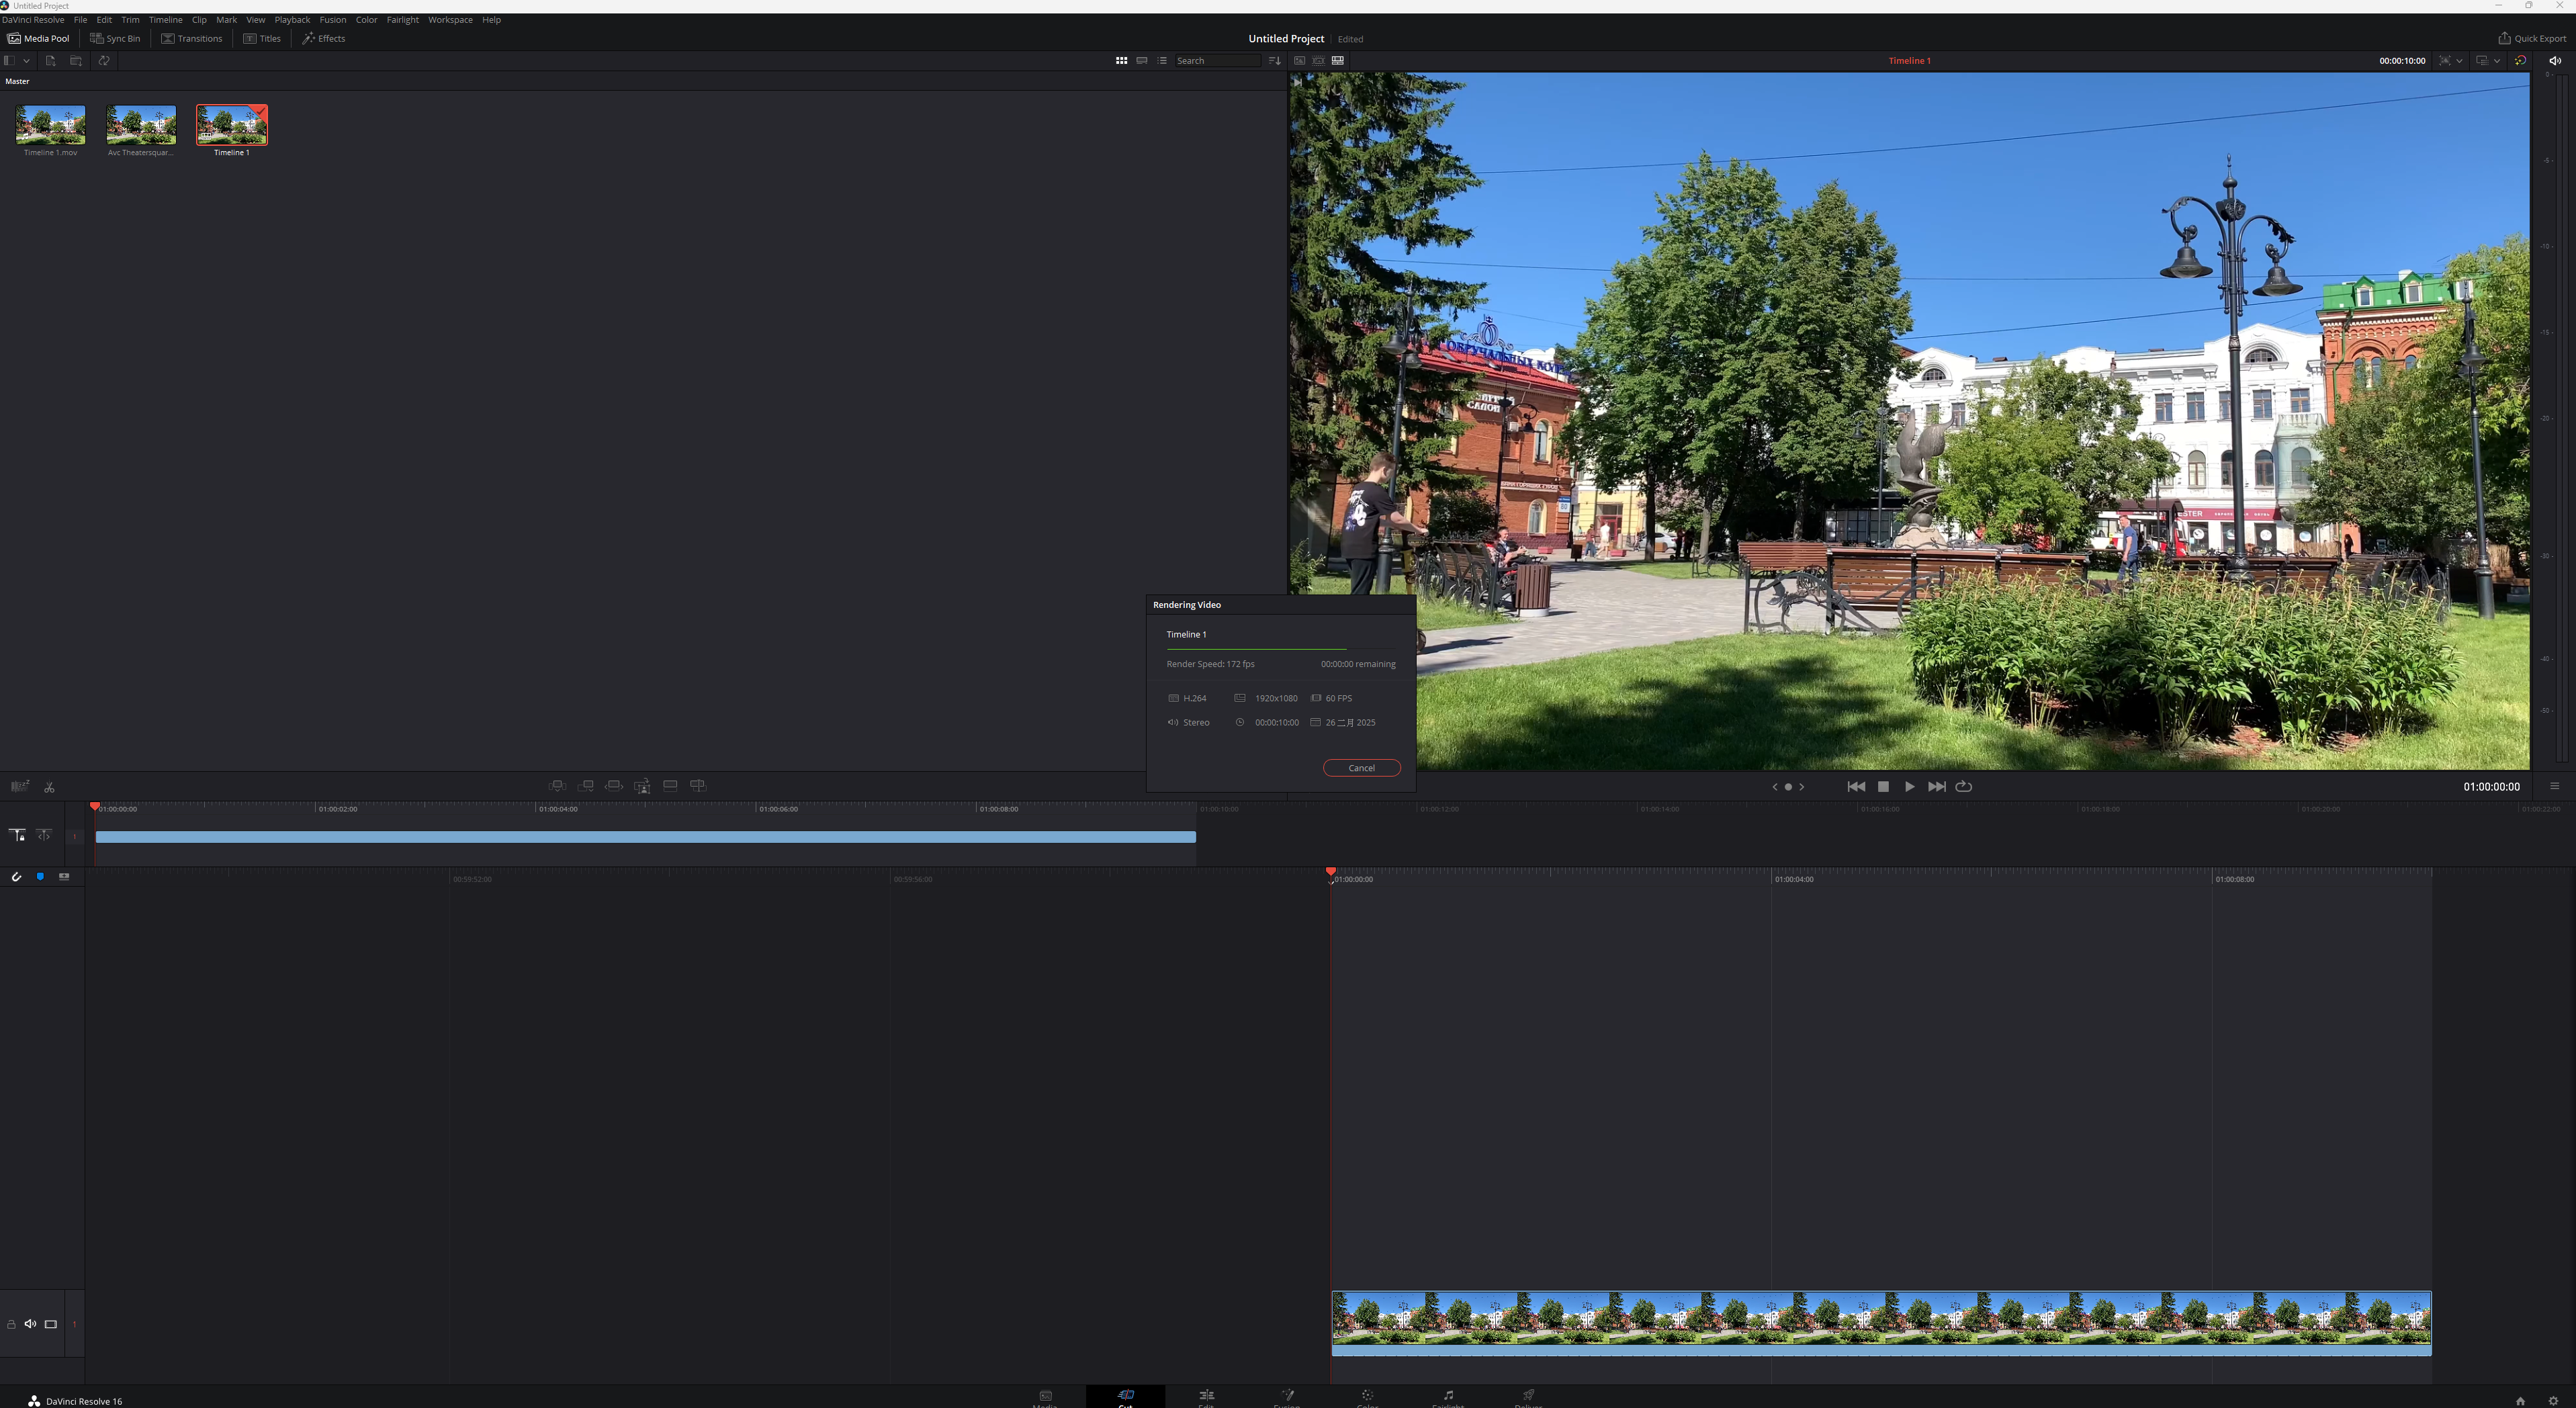Click the Append to End icon

586,786
